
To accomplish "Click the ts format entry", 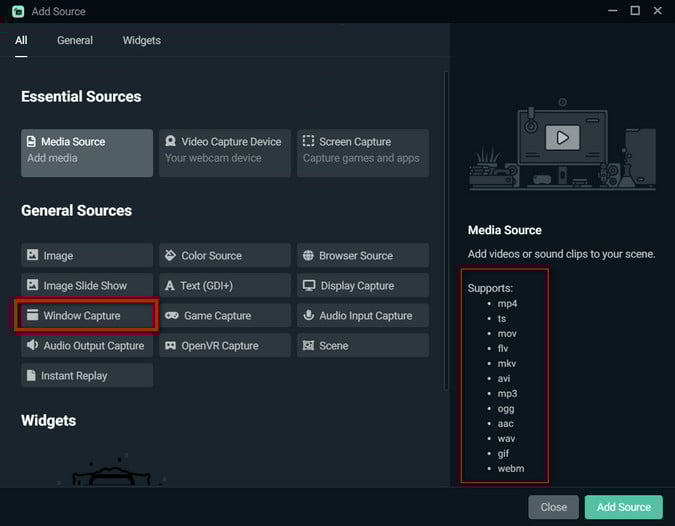I will click(502, 319).
